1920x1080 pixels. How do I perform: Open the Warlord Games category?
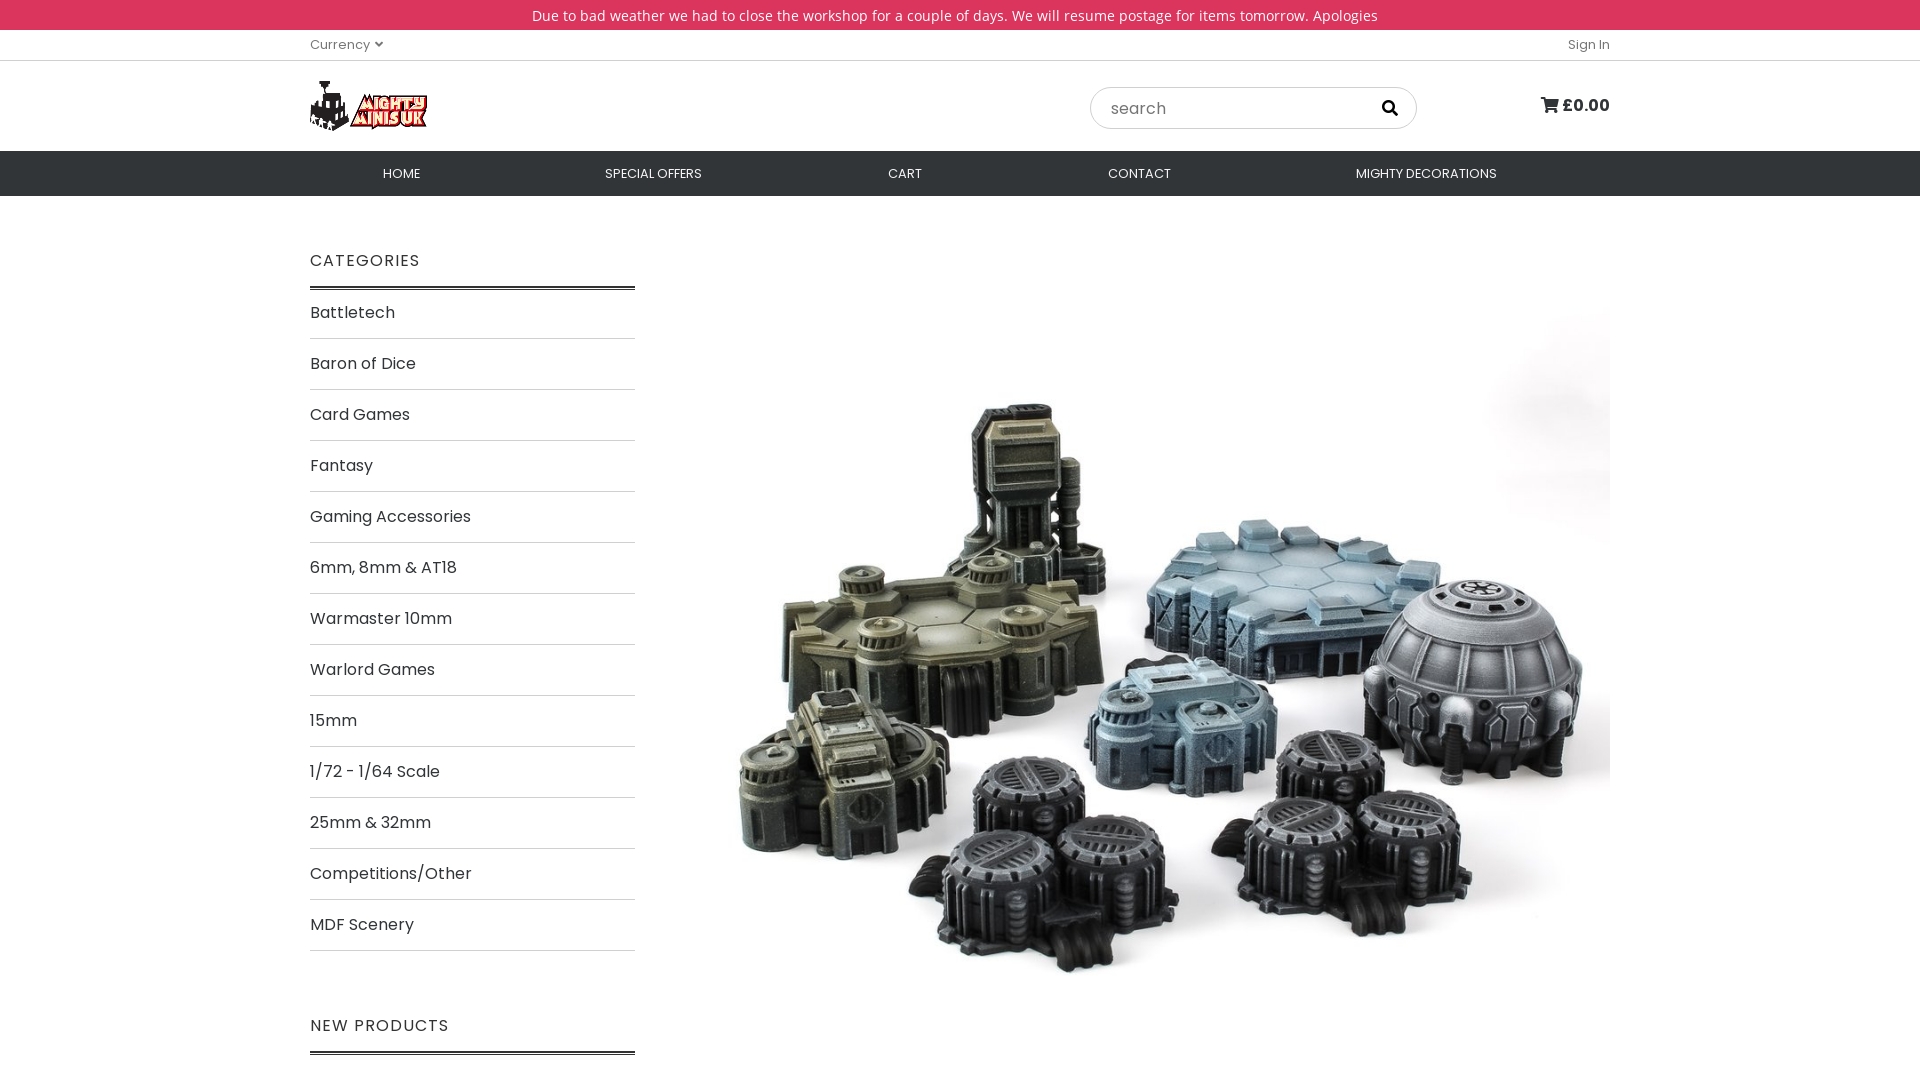(x=372, y=670)
